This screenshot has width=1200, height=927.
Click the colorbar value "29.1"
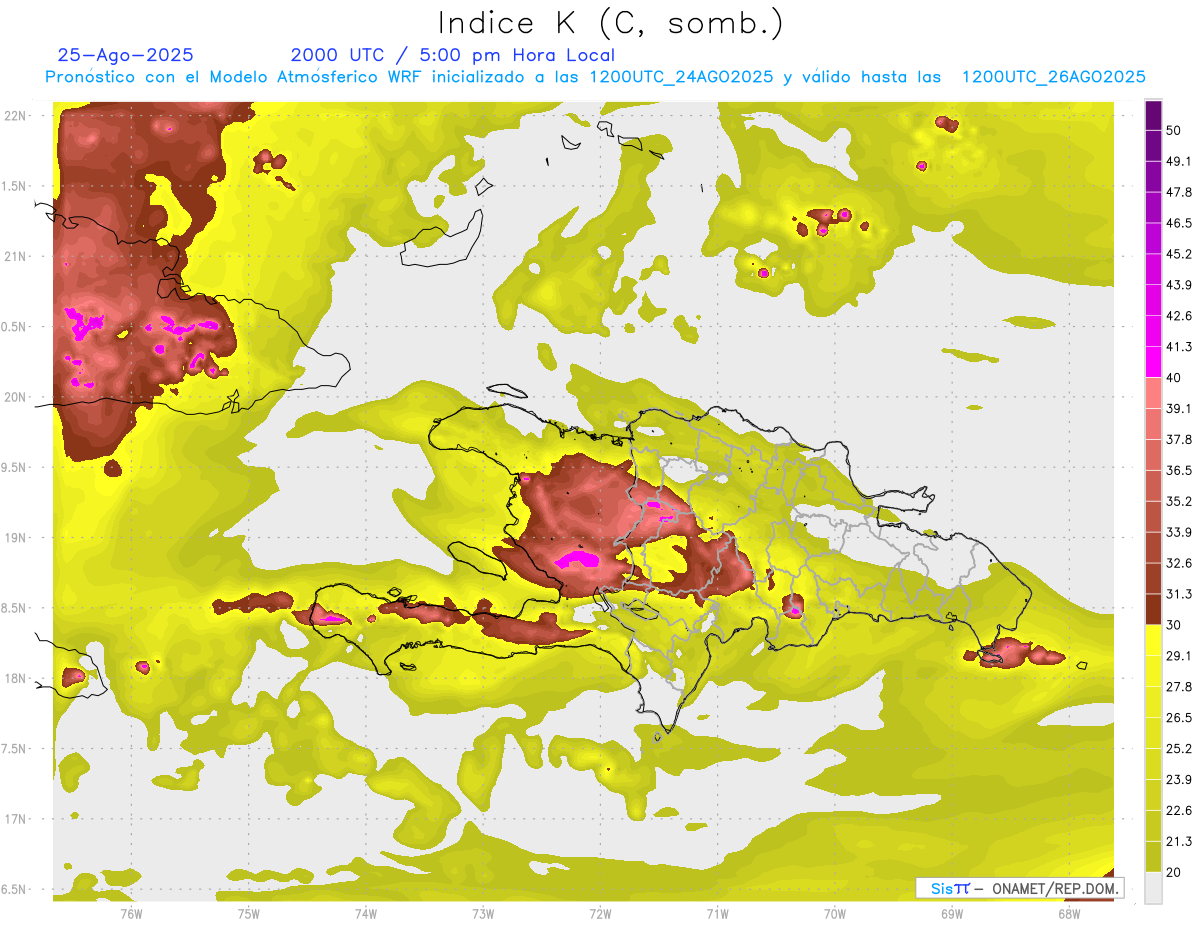click(x=1179, y=656)
